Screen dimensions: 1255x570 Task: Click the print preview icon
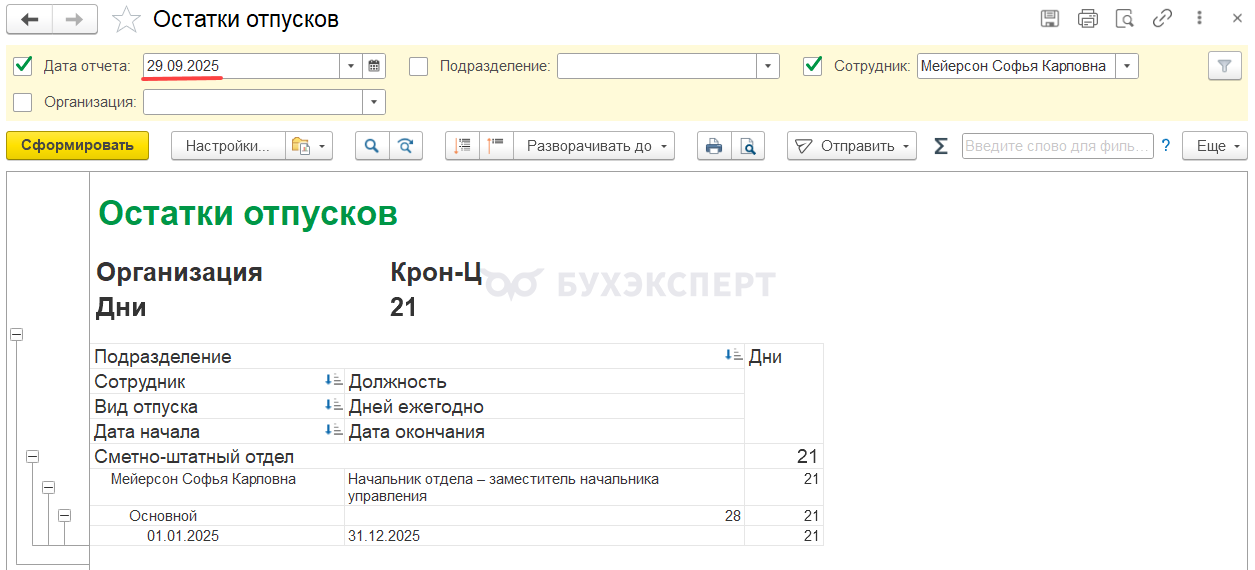coord(747,146)
